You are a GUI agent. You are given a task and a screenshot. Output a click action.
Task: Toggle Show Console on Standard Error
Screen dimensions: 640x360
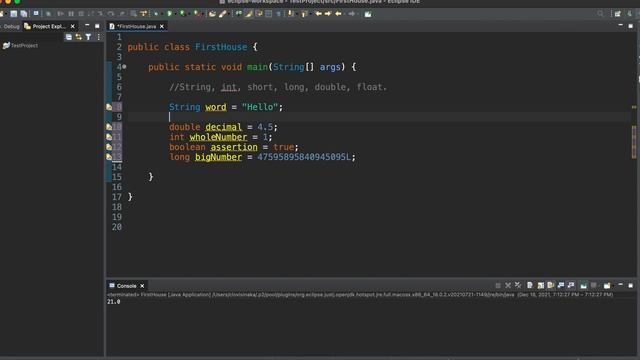click(x=571, y=285)
